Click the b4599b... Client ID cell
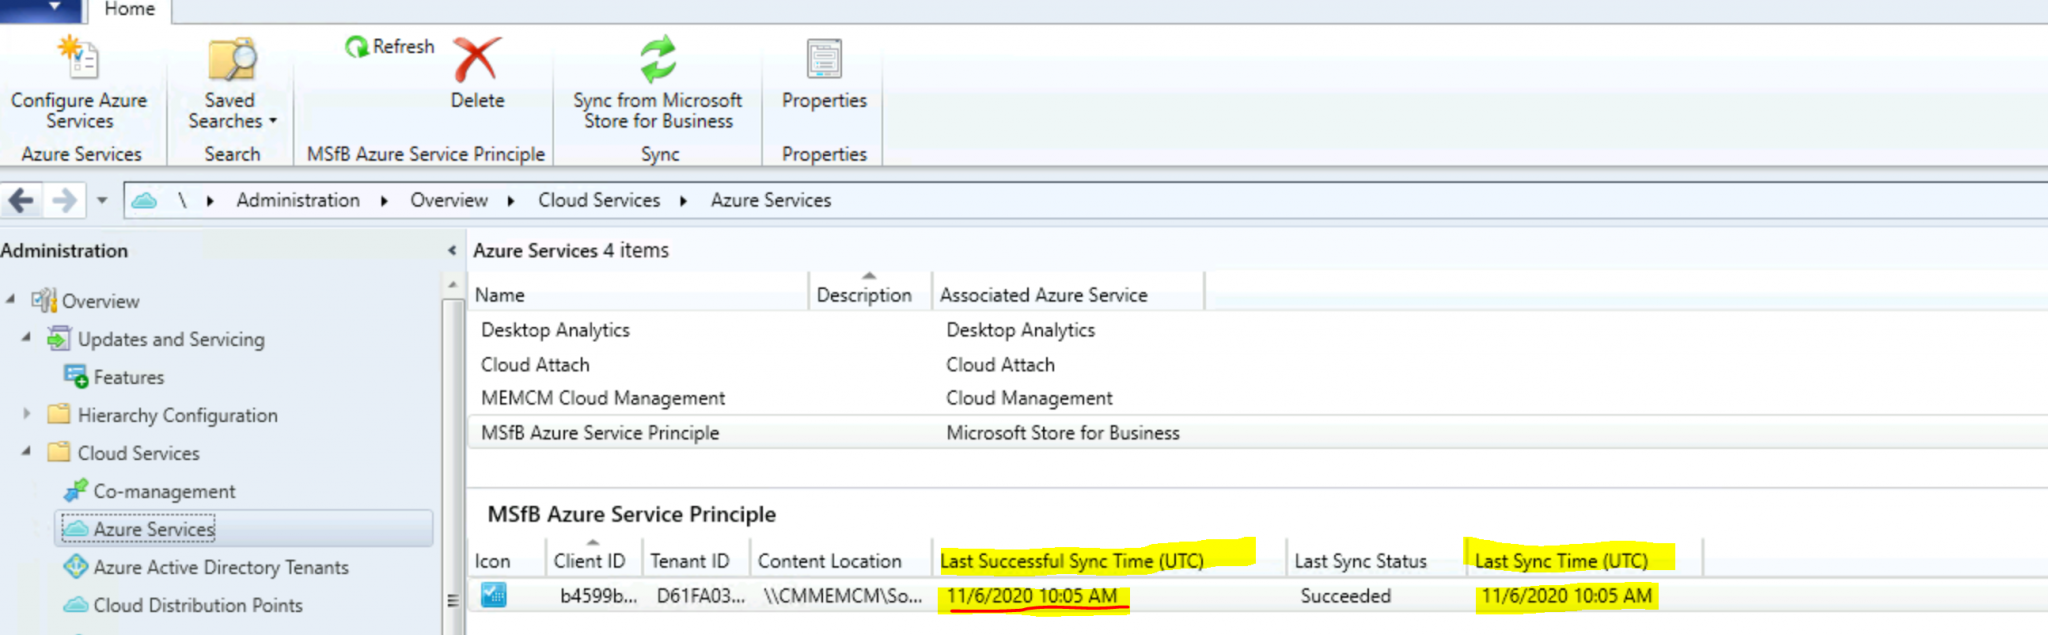2048x635 pixels. click(x=598, y=596)
